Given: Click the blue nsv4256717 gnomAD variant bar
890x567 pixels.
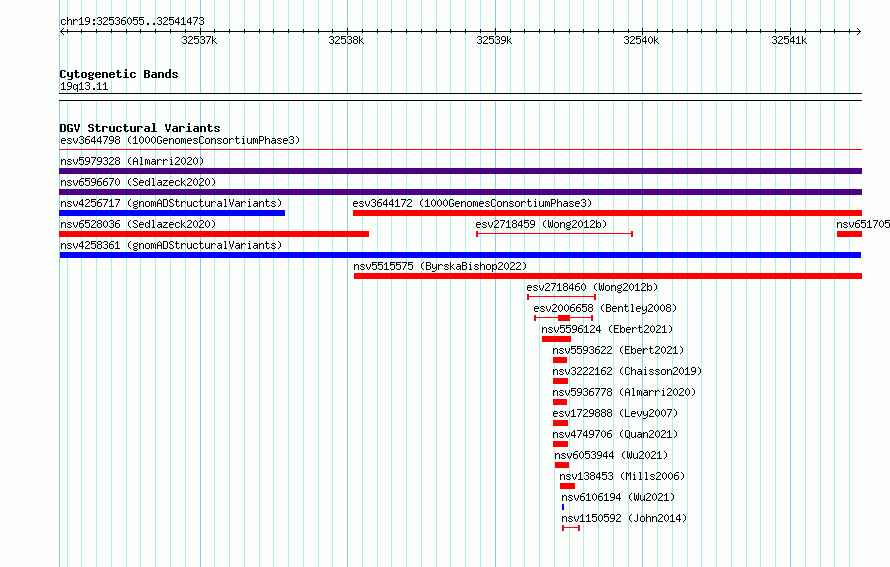Looking at the screenshot, I should tap(172, 213).
